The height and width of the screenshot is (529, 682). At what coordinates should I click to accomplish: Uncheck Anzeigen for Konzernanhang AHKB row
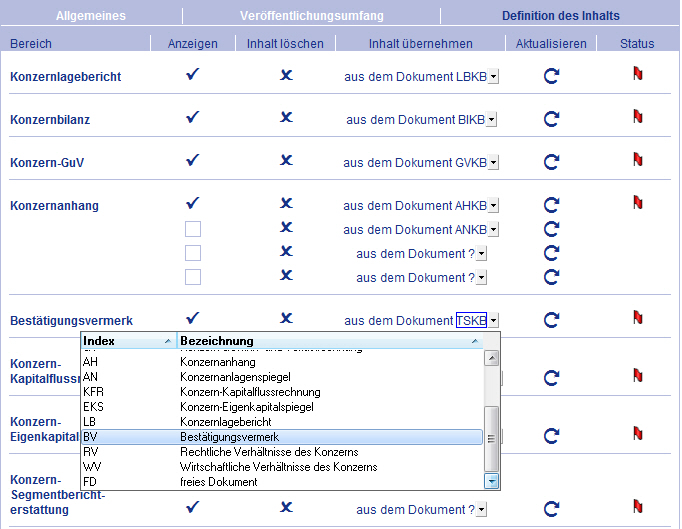pyautogui.click(x=193, y=203)
